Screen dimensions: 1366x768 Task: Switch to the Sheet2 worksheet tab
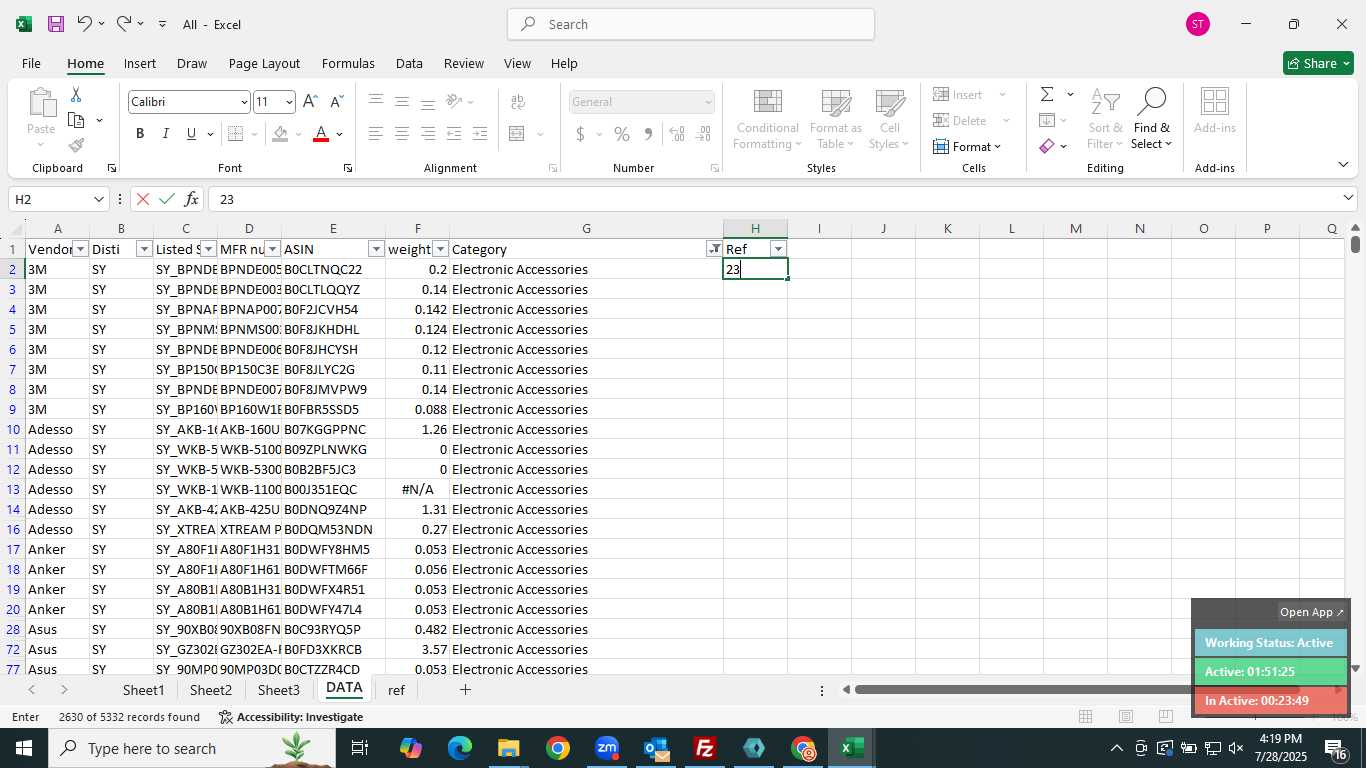[210, 690]
